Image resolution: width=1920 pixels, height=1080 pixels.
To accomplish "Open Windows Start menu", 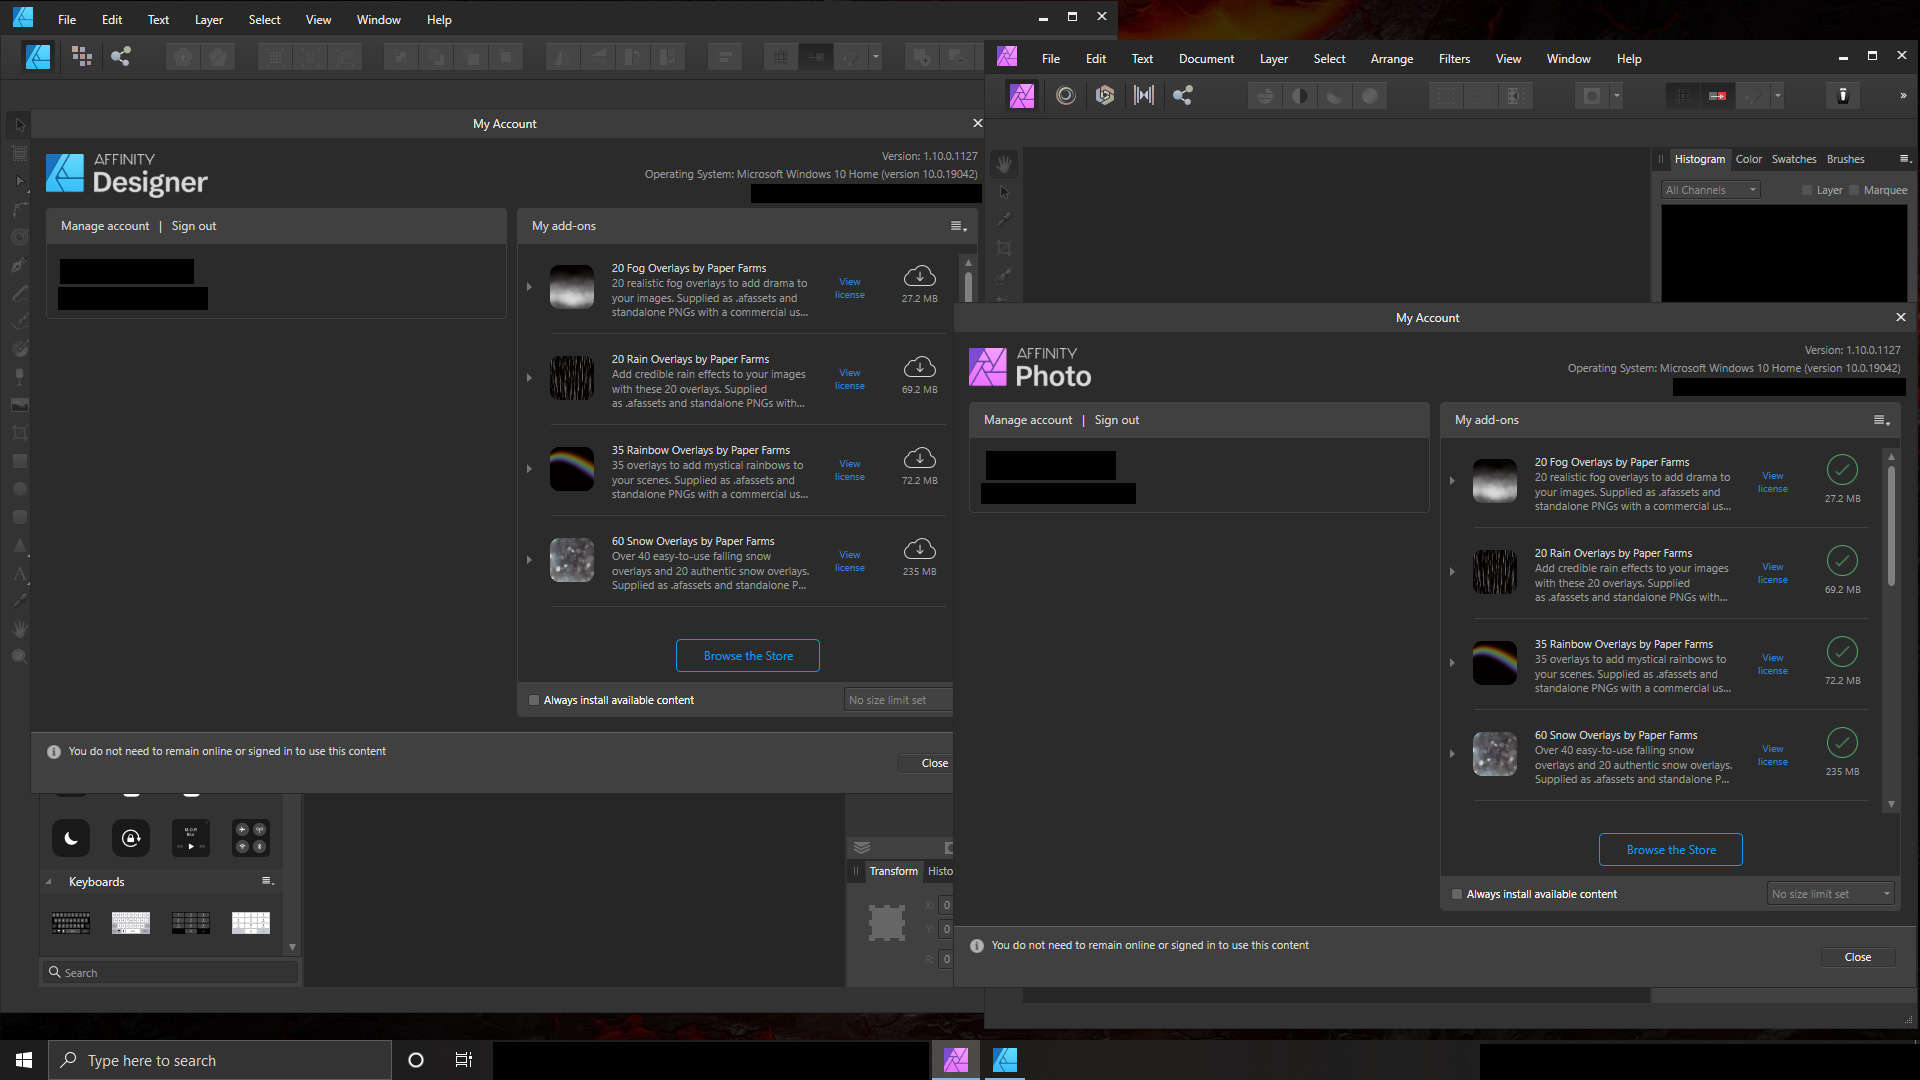I will (24, 1060).
